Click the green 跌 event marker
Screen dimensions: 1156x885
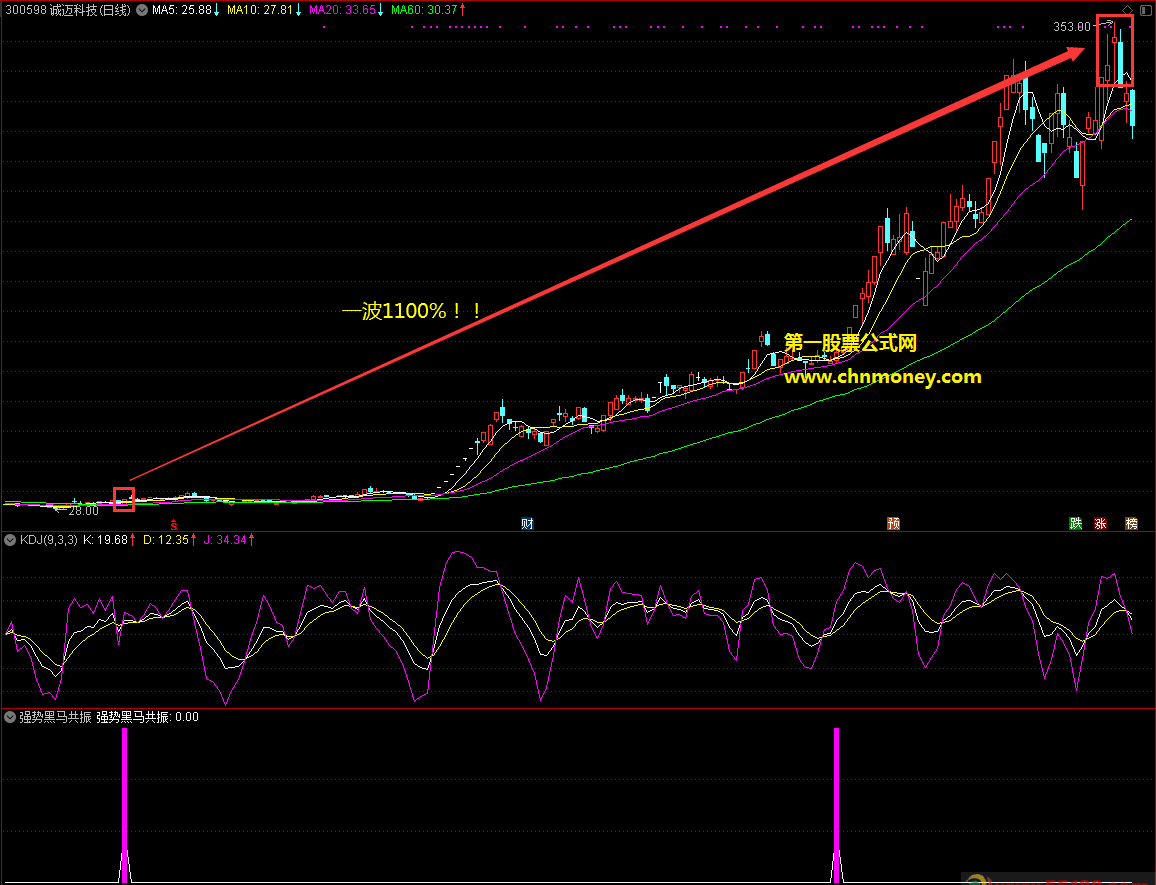1076,524
